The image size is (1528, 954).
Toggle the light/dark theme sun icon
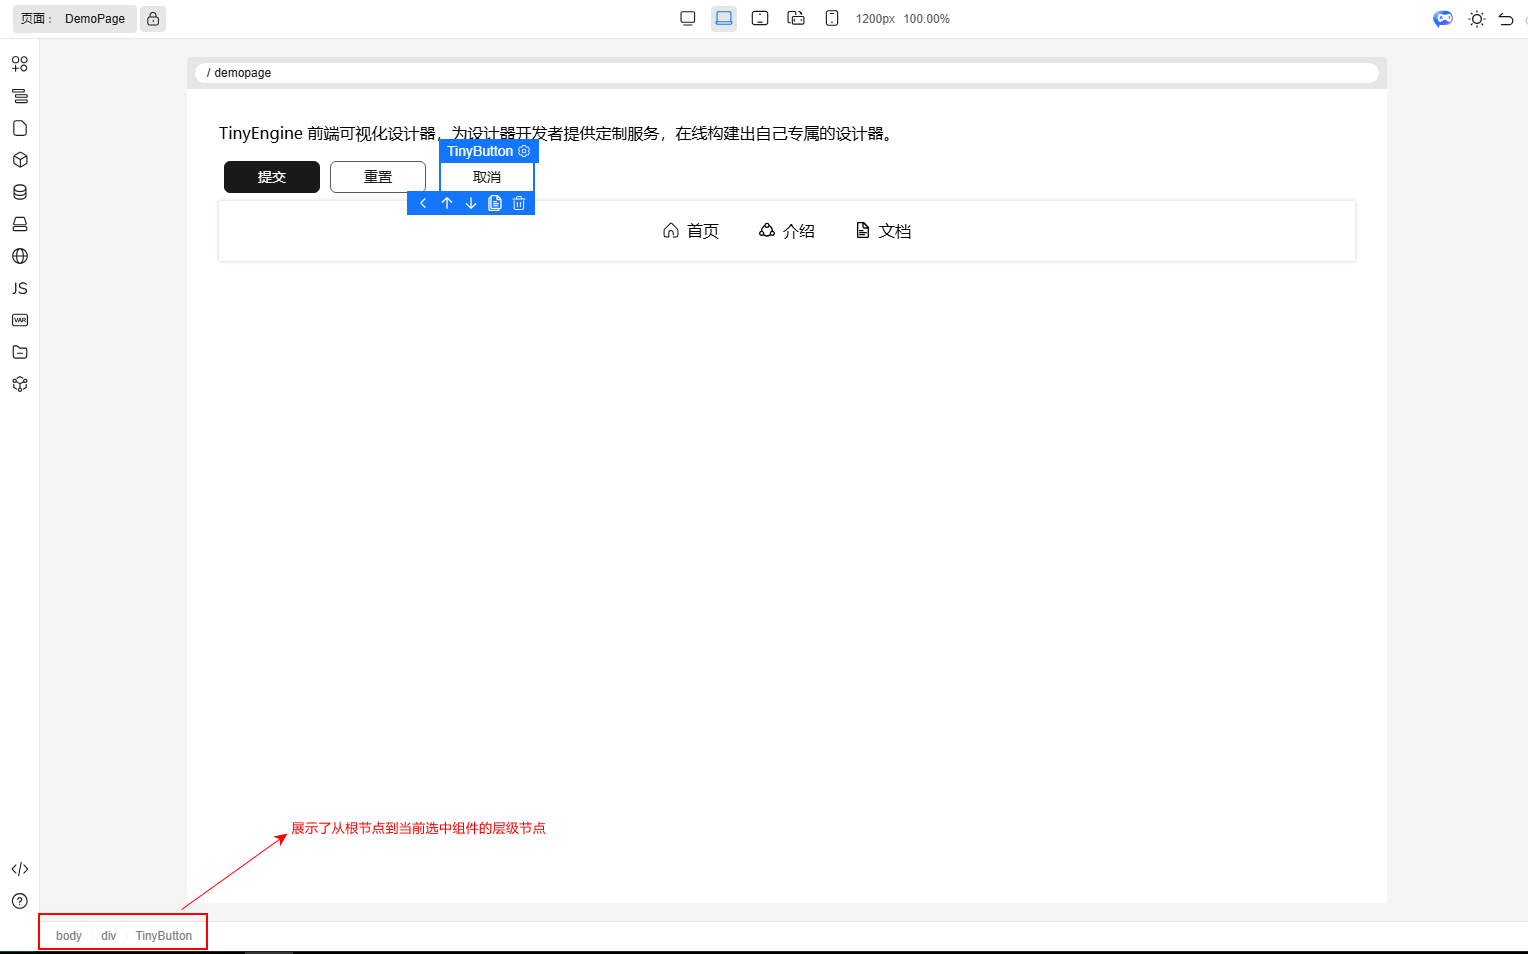[x=1476, y=19]
